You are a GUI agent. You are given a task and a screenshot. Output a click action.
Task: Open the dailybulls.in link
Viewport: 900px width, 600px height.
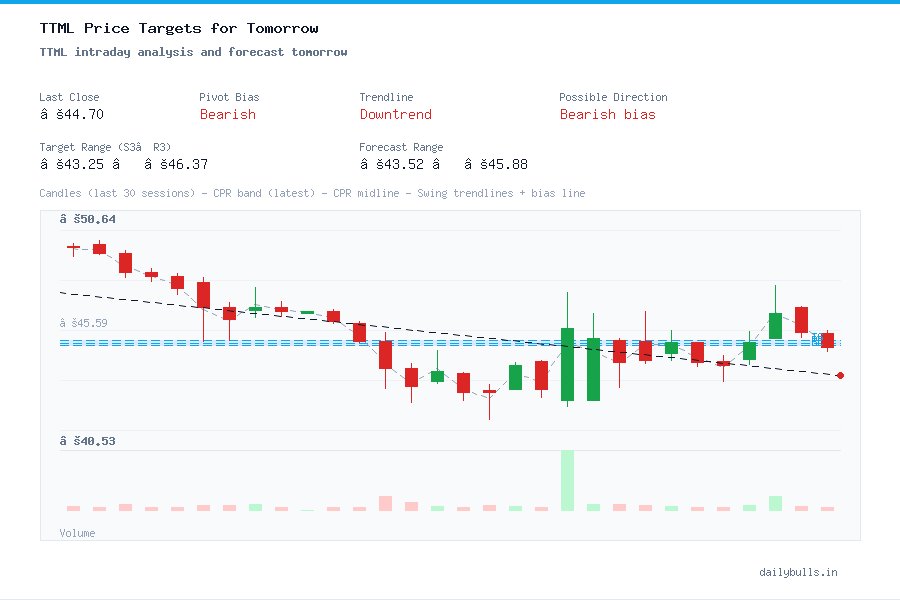[800, 572]
